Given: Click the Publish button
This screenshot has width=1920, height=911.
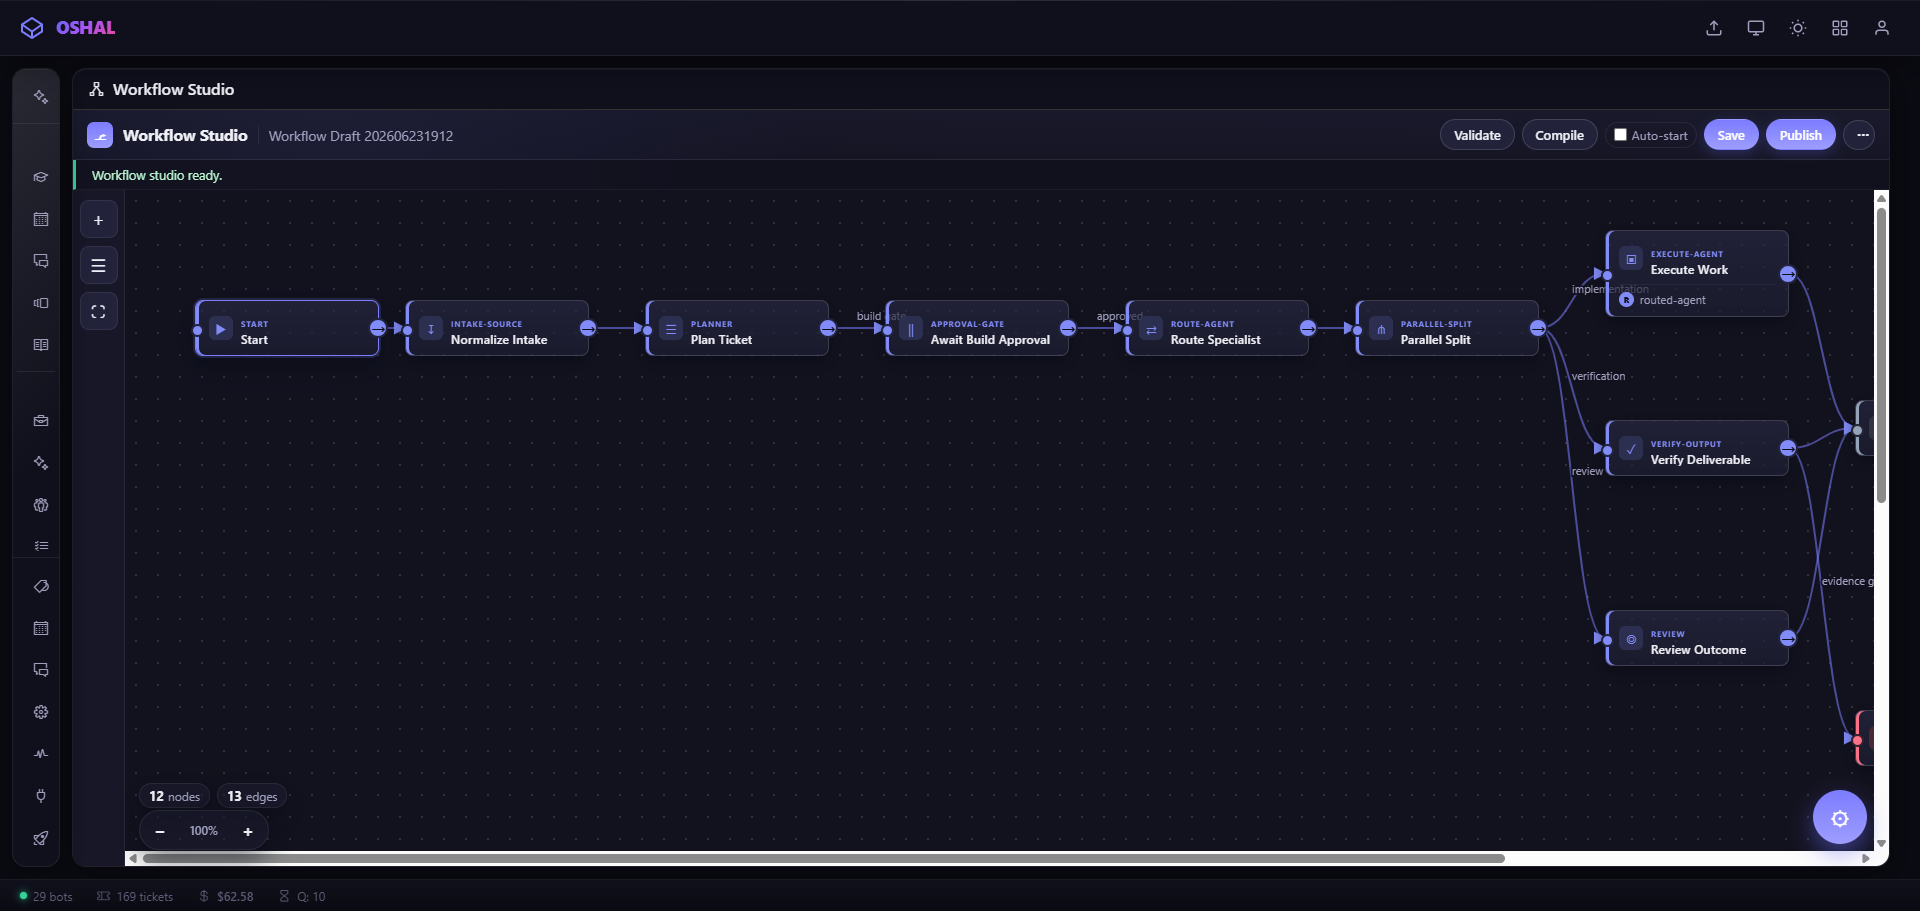Looking at the screenshot, I should point(1800,135).
